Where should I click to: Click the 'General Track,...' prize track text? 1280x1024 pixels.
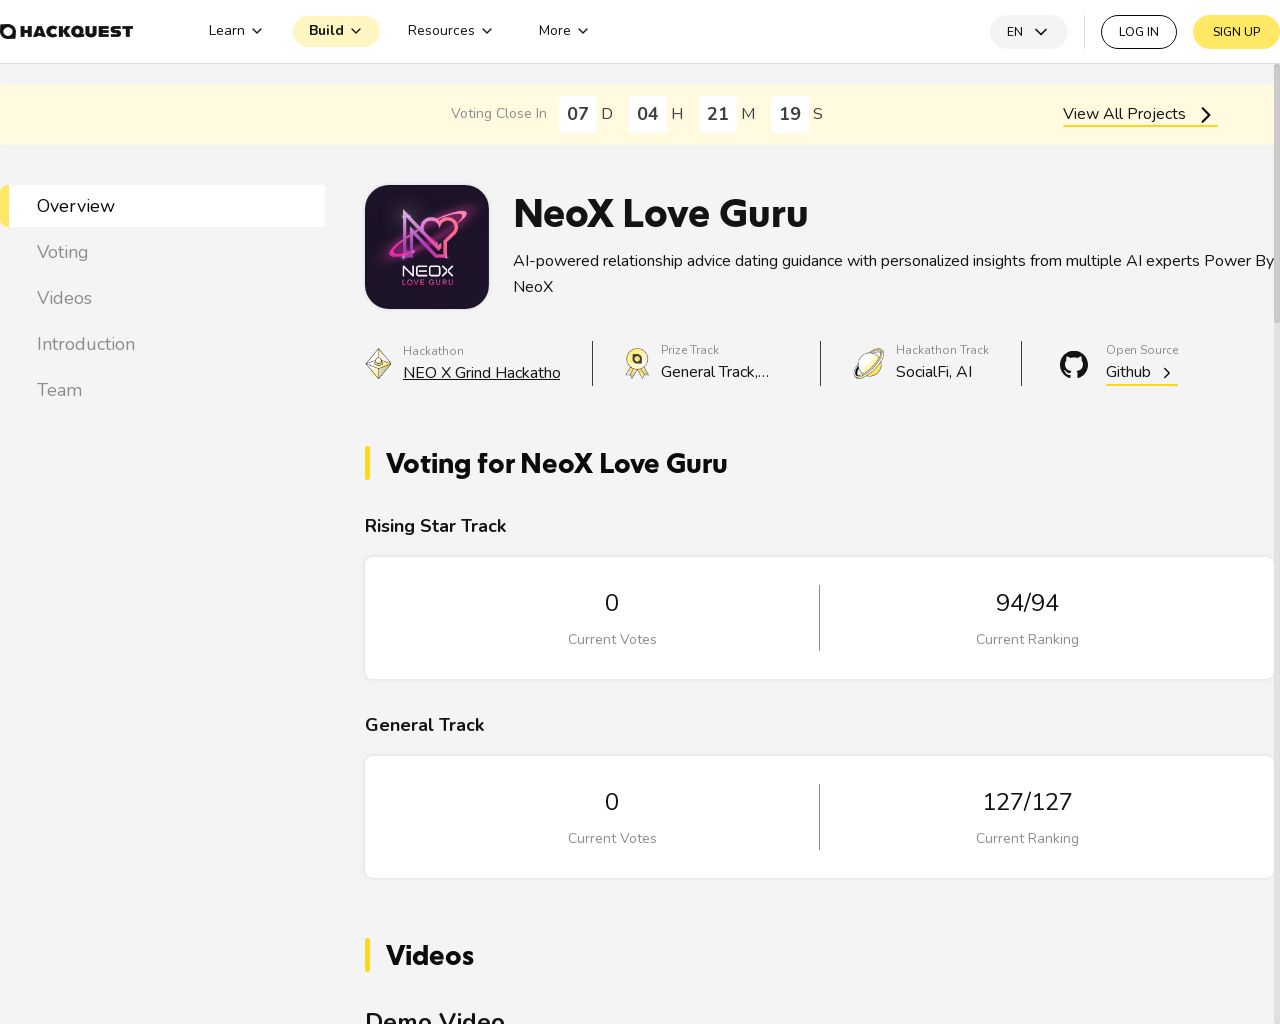(715, 372)
